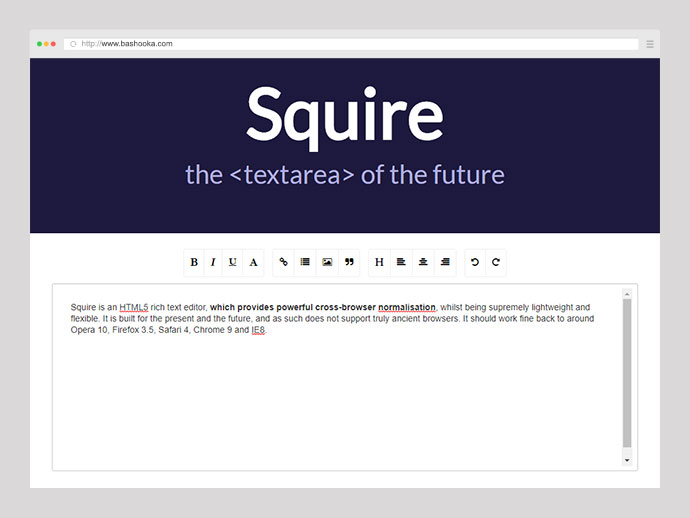The image size is (690, 518).
Task: Create a list with the list icon
Action: [x=305, y=262]
